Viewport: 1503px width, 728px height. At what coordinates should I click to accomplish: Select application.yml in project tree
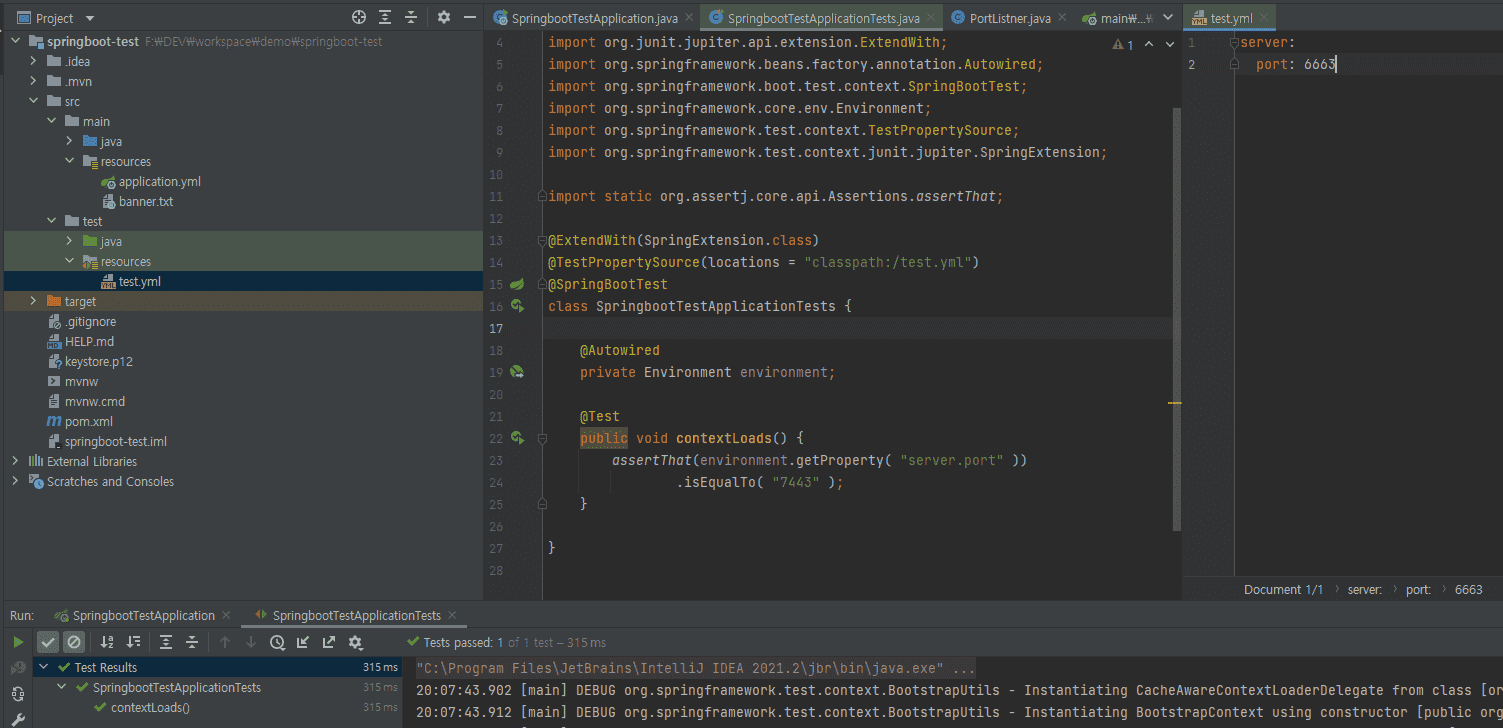pos(160,182)
